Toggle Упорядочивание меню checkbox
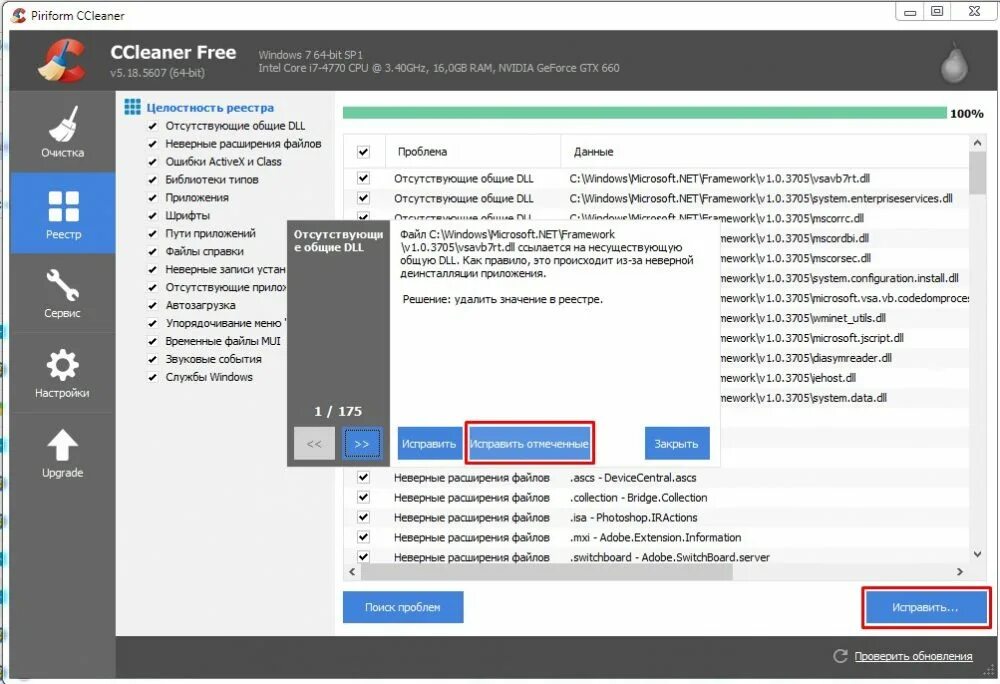The width and height of the screenshot is (1000, 684). click(x=152, y=323)
